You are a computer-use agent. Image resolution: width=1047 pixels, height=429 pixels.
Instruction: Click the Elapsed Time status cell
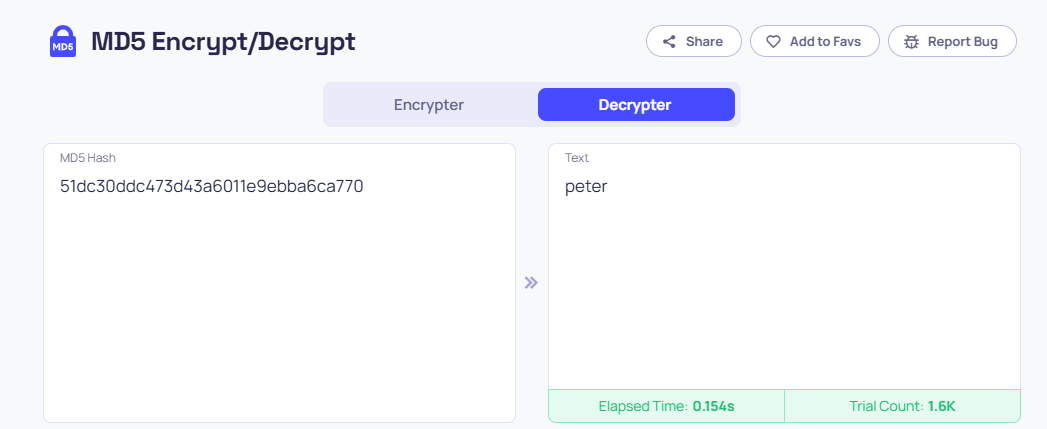666,406
